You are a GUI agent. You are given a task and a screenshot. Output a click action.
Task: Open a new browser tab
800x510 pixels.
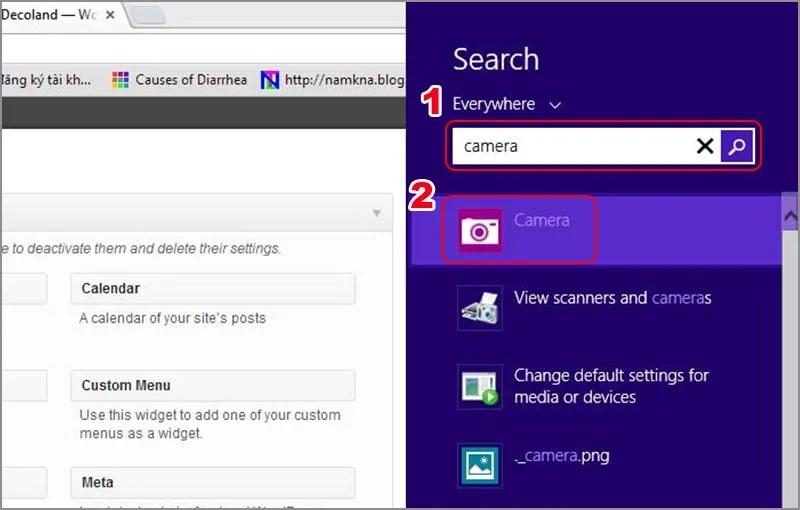point(148,15)
